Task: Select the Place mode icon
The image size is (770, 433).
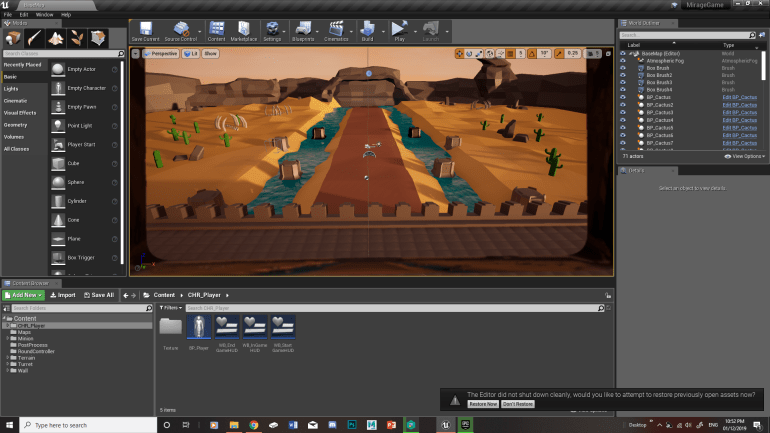Action: (13, 38)
